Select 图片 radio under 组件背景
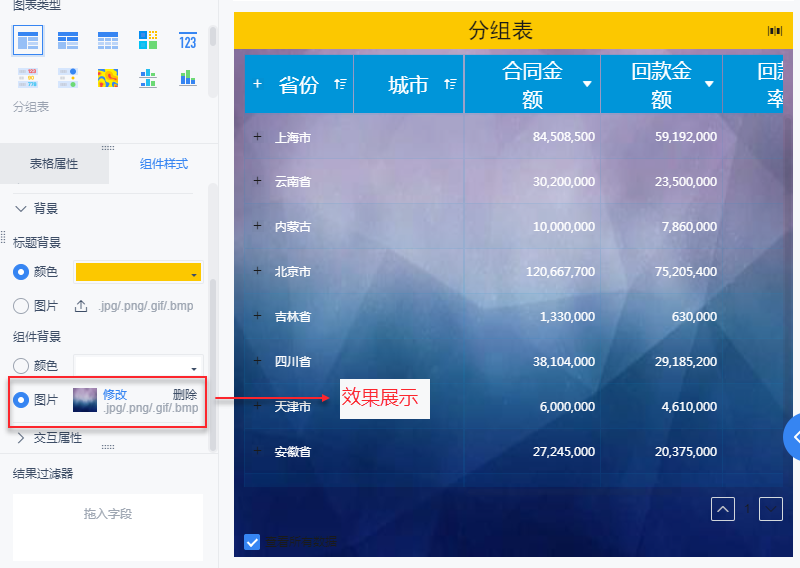The image size is (800, 568). point(21,400)
